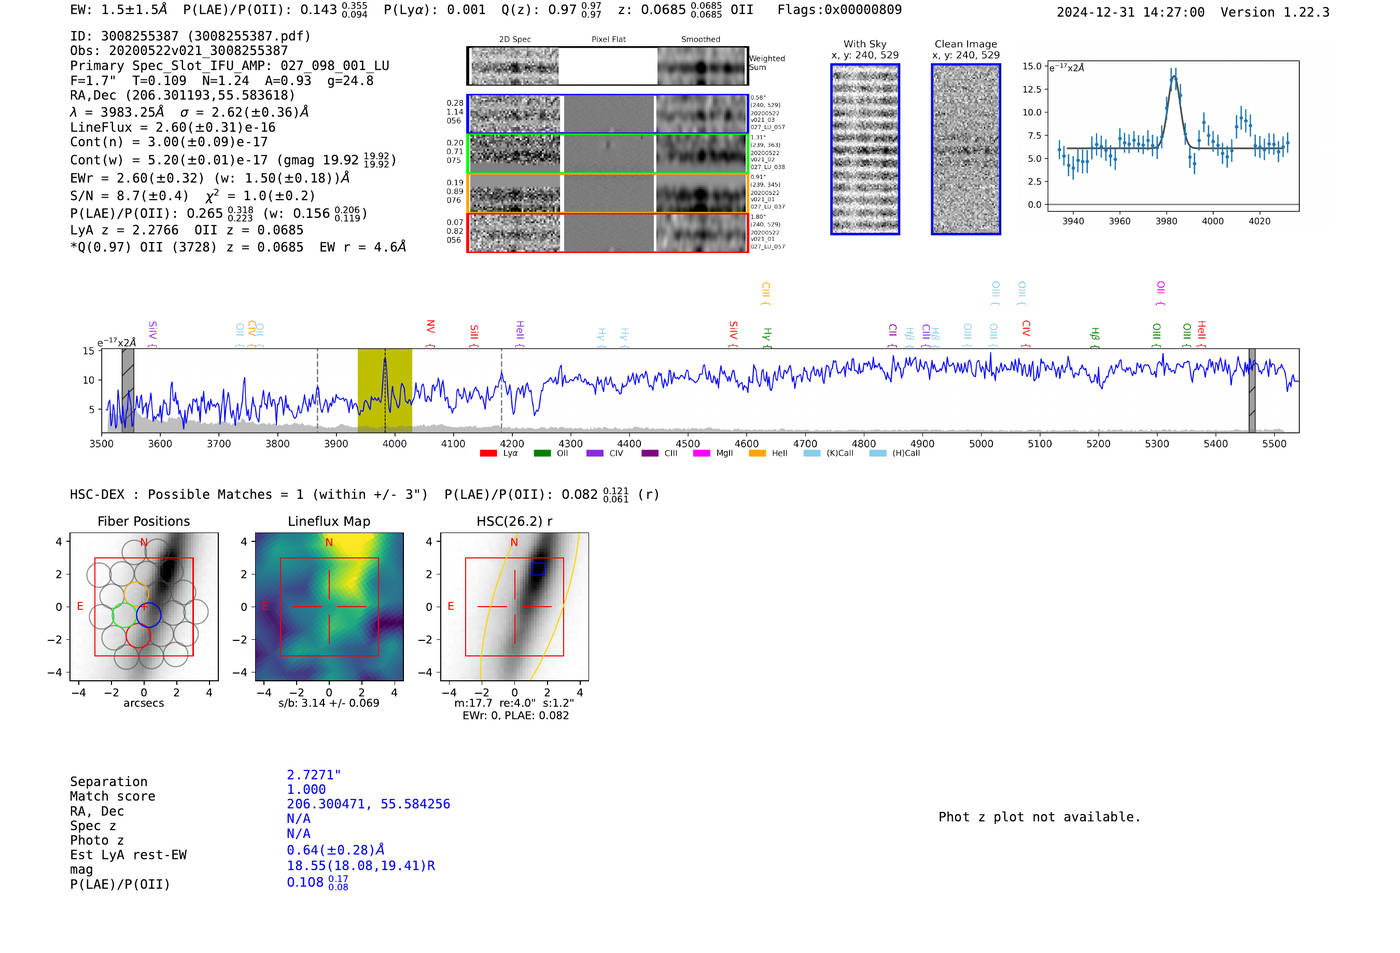The height and width of the screenshot is (953, 1400).
Task: Select the Obs 20200522v021_3008255387 line
Action: tap(179, 51)
